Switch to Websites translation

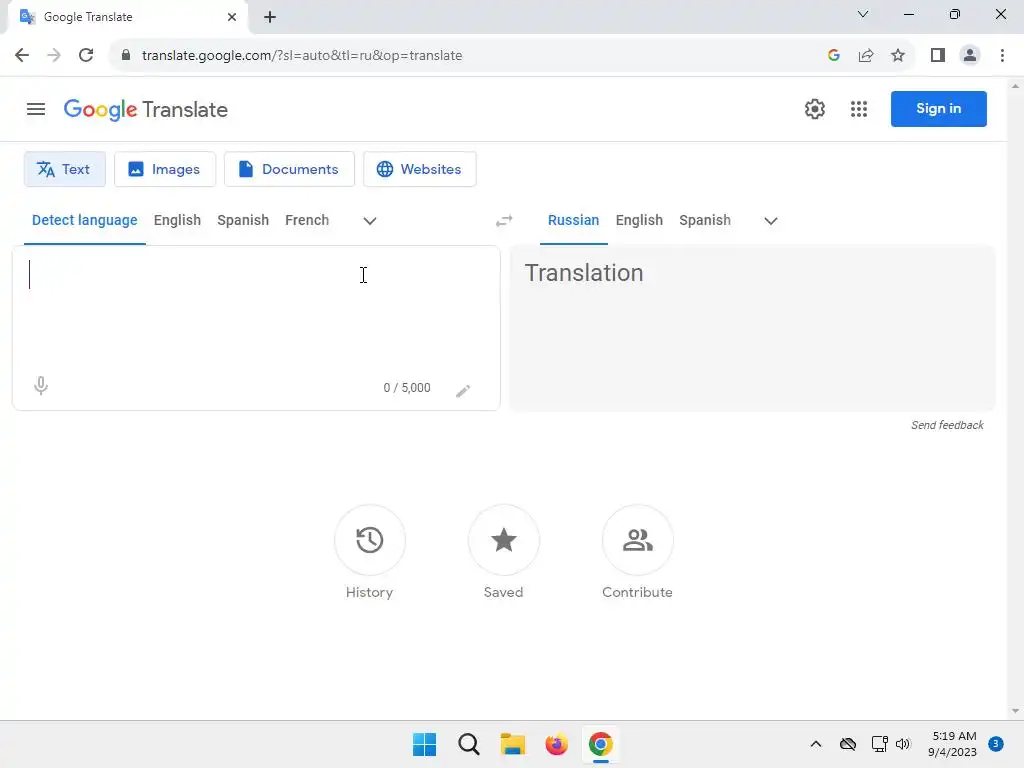[x=419, y=169]
